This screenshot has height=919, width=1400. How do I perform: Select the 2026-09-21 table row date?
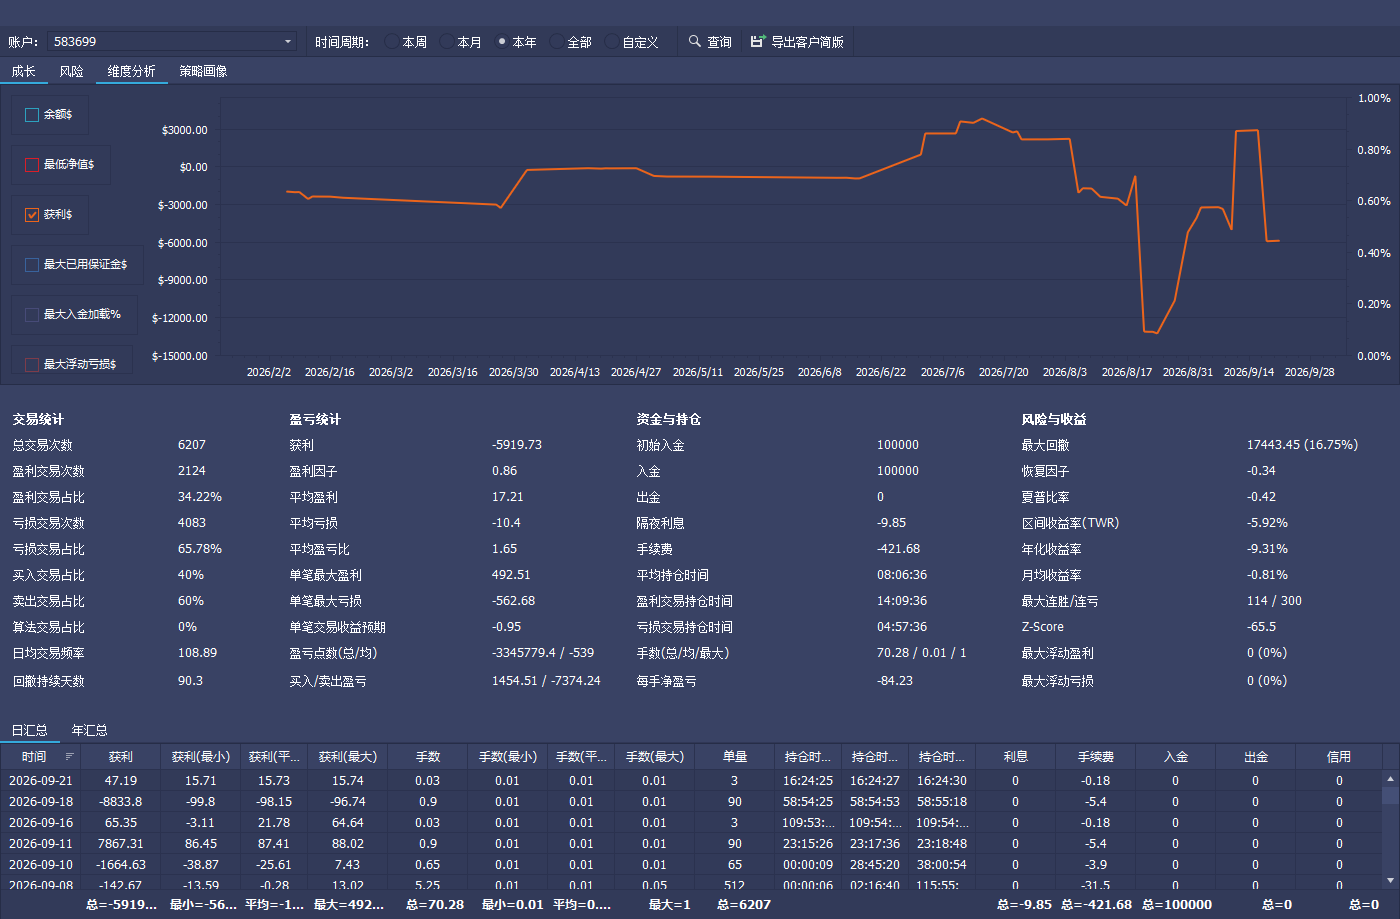click(x=41, y=781)
